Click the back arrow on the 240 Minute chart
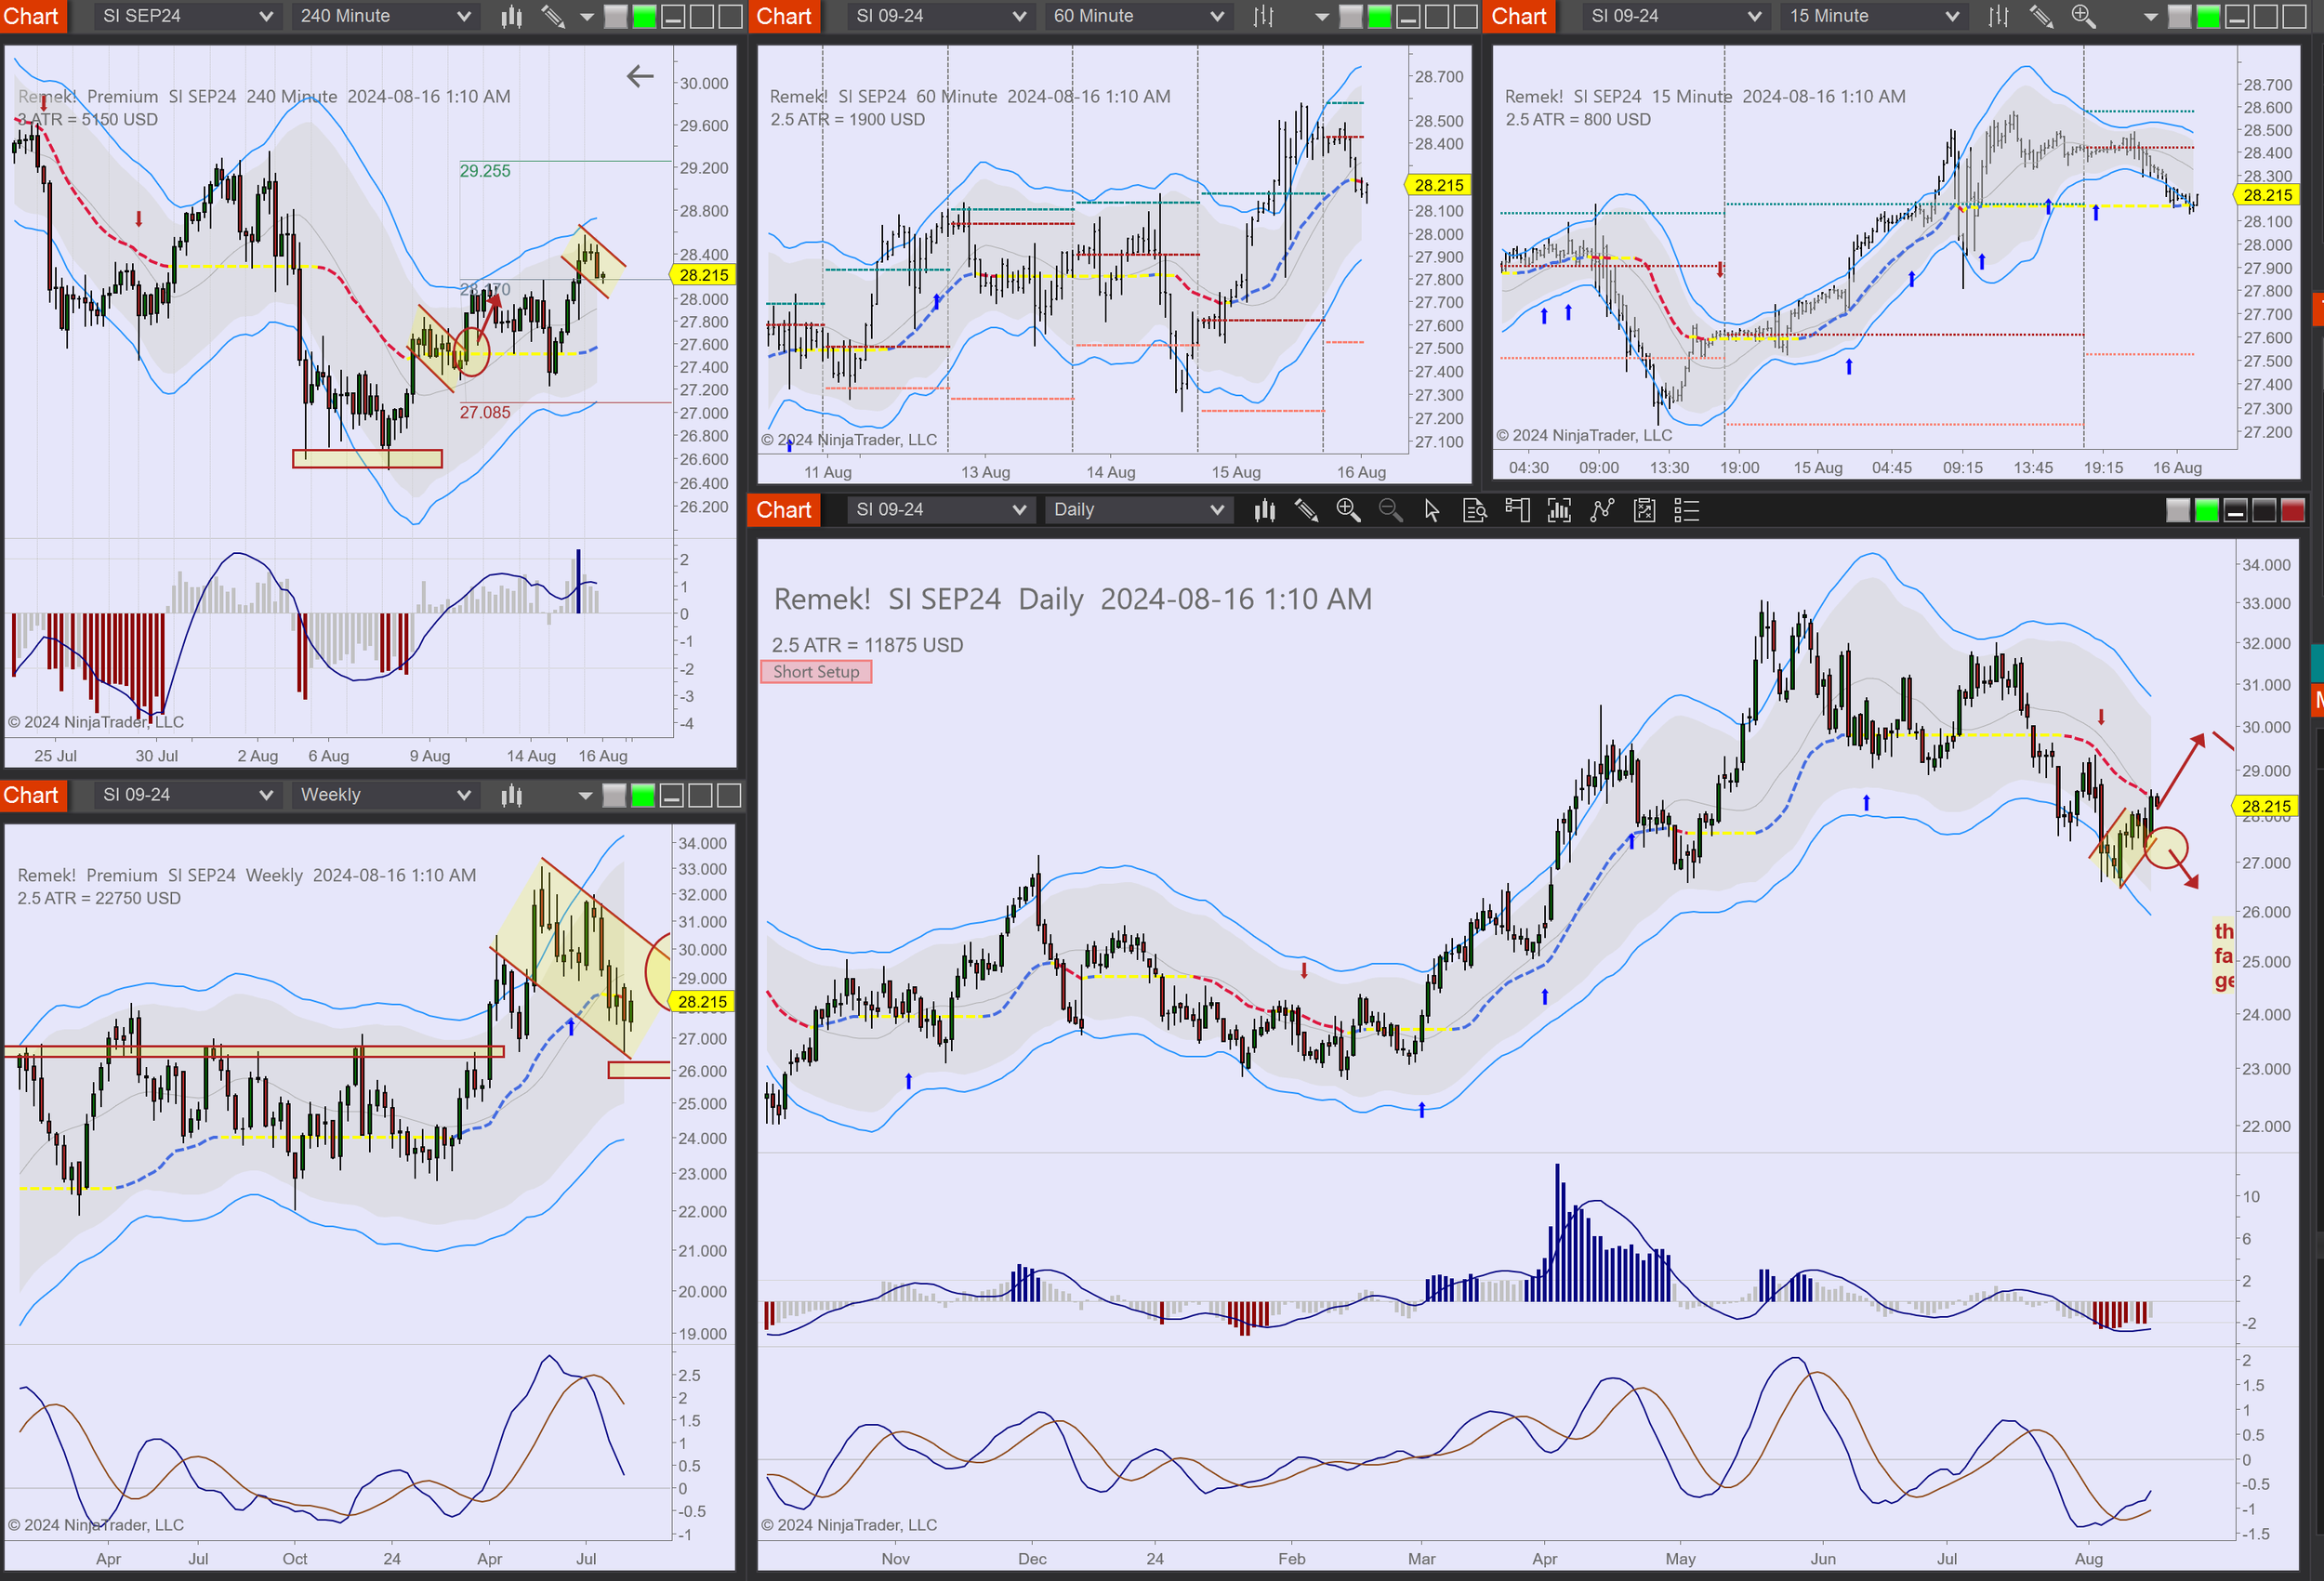 point(640,76)
